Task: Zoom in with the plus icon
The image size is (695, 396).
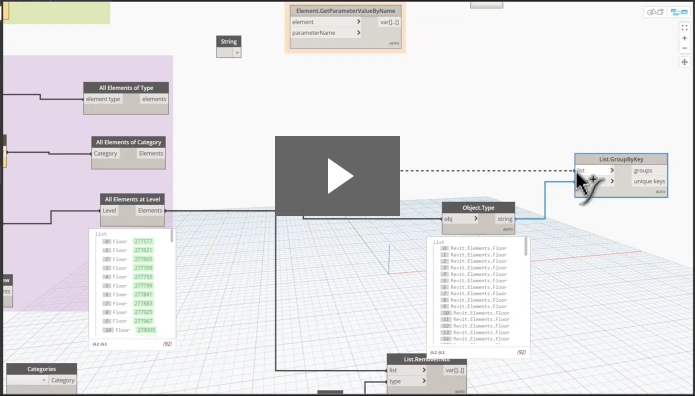Action: 684,38
